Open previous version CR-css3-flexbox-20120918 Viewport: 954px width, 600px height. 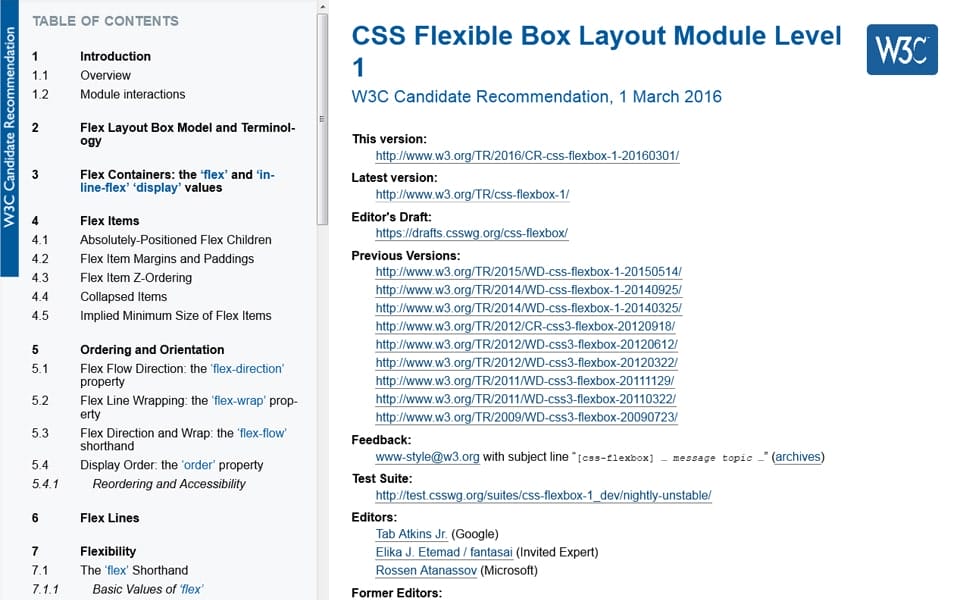point(525,327)
